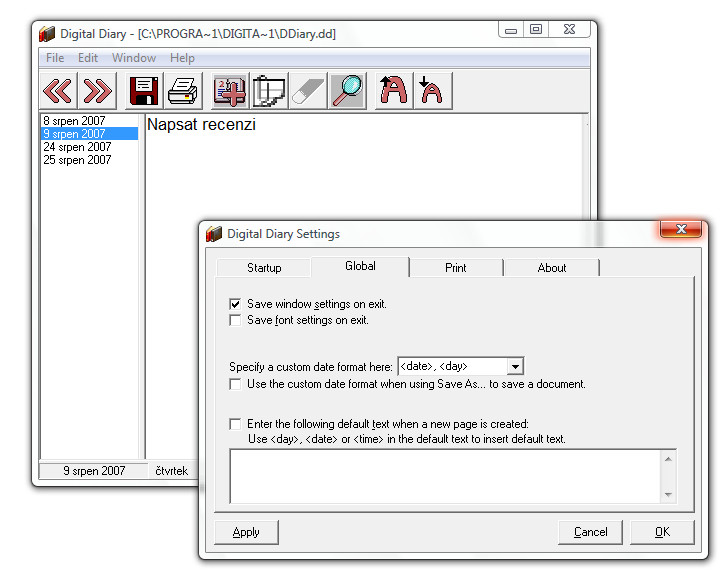Expand the custom date format dropdown
The width and height of the screenshot is (727, 574).
coord(515,367)
